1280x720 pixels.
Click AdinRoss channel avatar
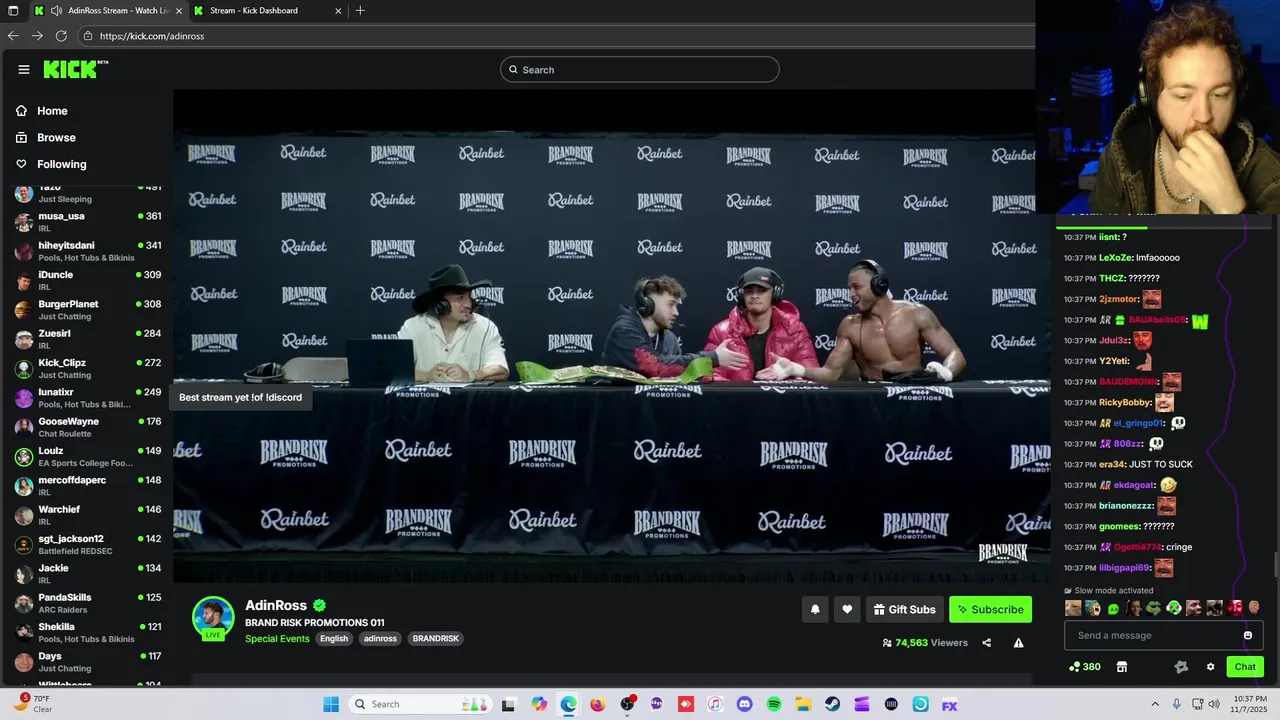(213, 618)
